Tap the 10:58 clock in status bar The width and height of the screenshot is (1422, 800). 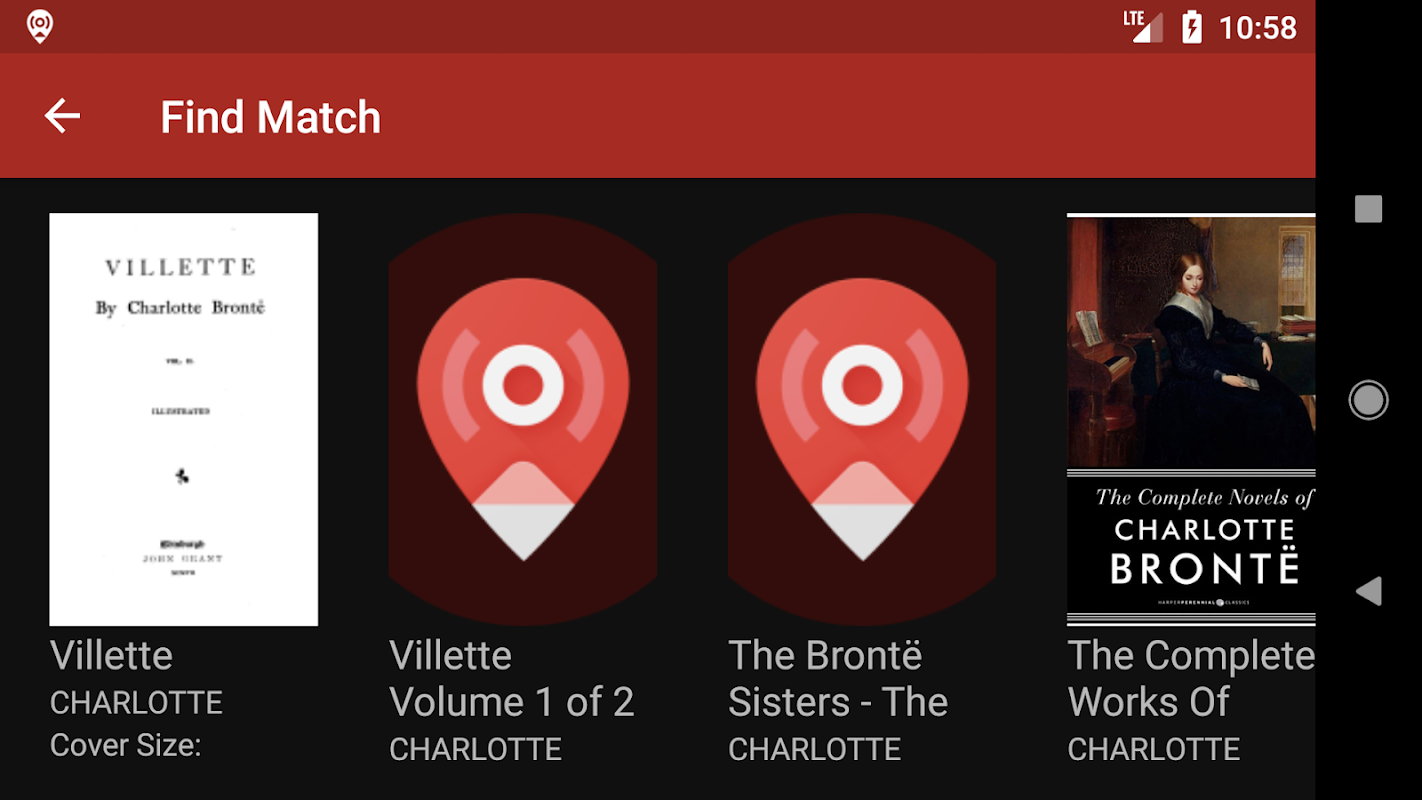[1257, 27]
